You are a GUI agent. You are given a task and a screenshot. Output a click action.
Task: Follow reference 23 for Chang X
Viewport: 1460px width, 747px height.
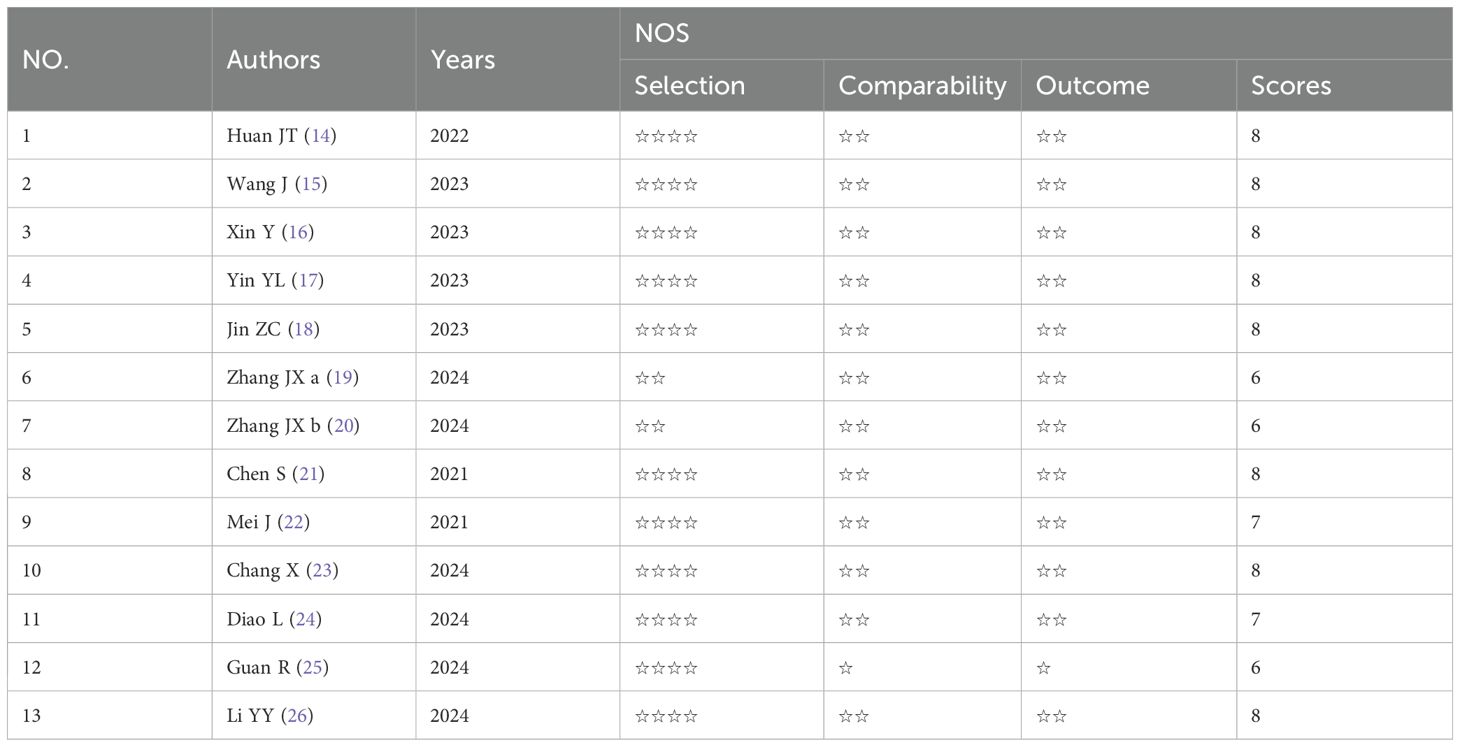click(322, 571)
